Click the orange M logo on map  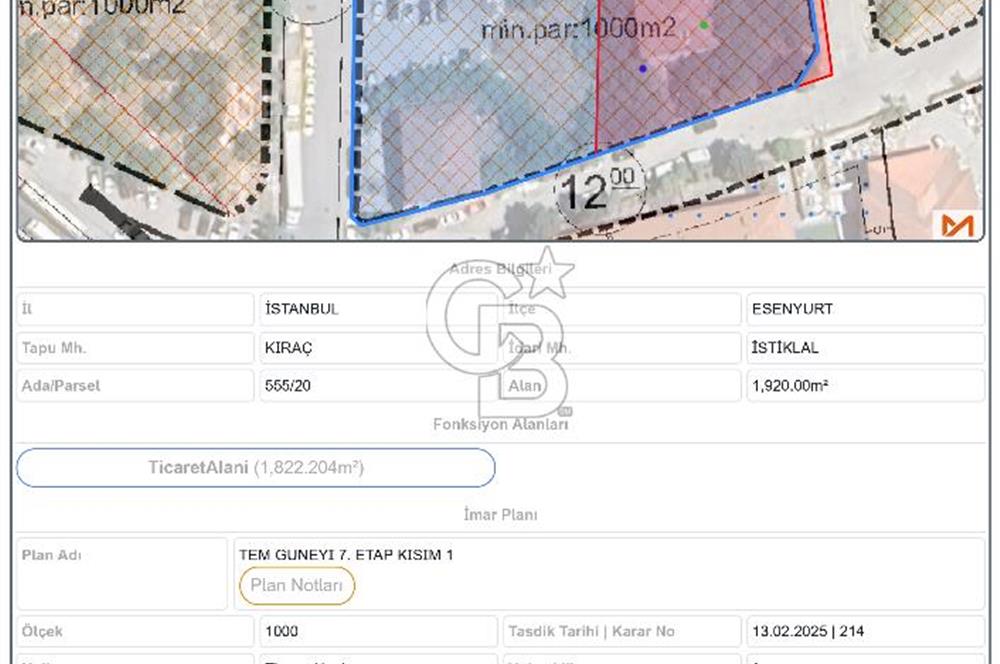(x=957, y=225)
